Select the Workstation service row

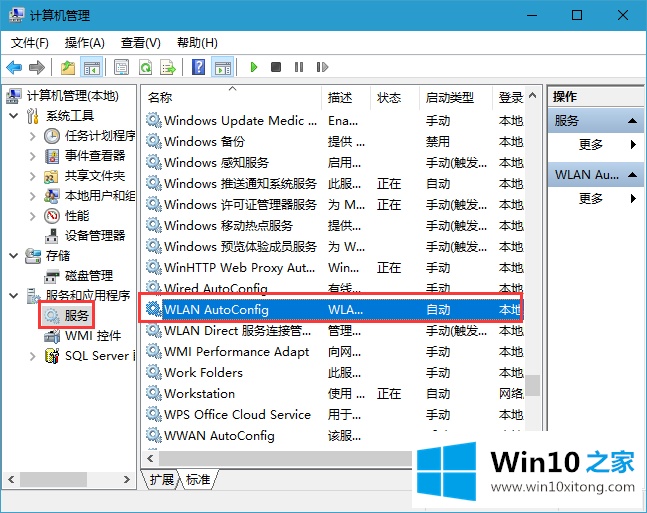334,394
